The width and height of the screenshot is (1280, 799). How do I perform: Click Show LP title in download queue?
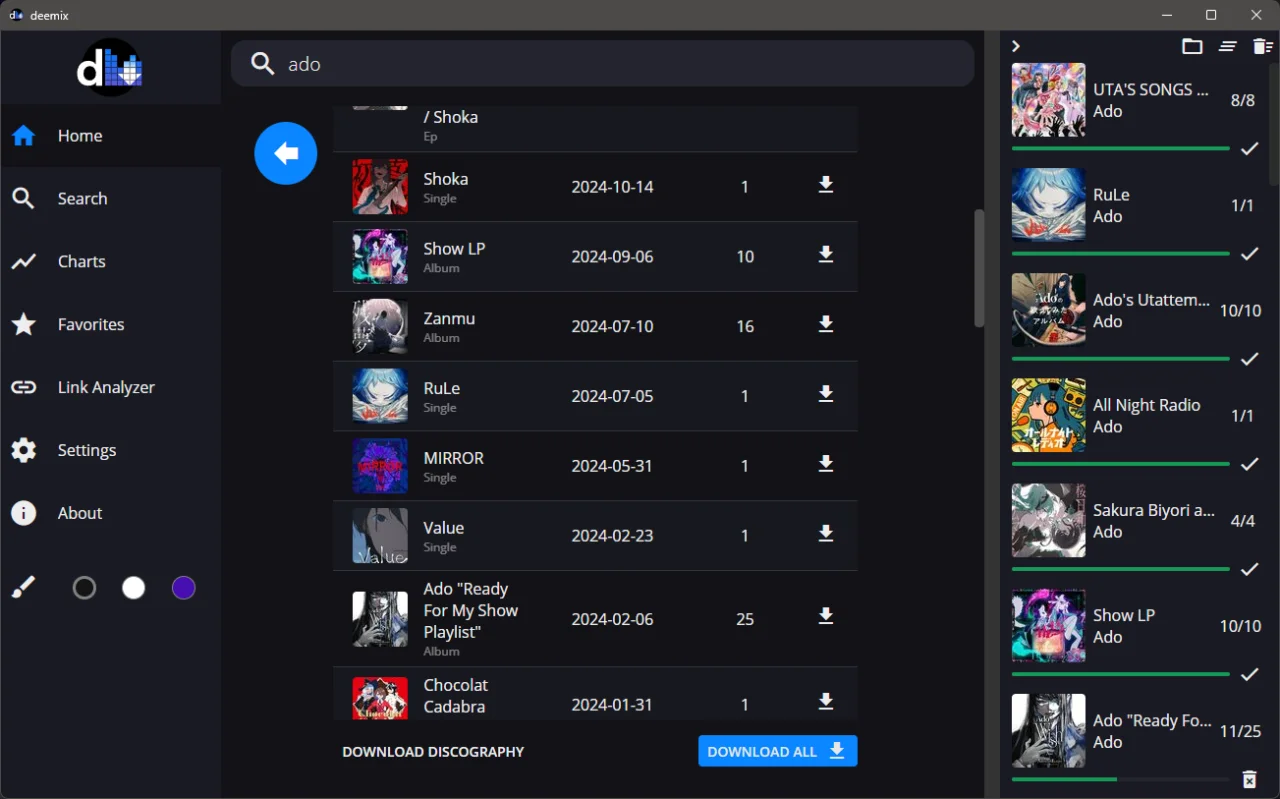1124,615
